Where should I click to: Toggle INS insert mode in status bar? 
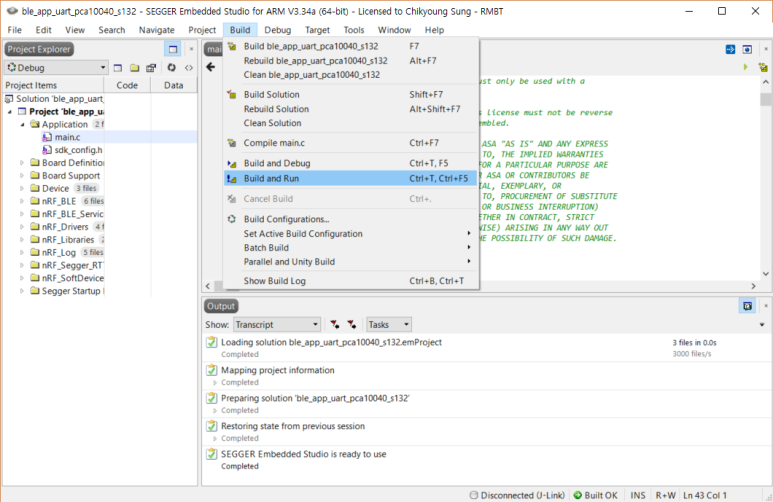click(637, 495)
